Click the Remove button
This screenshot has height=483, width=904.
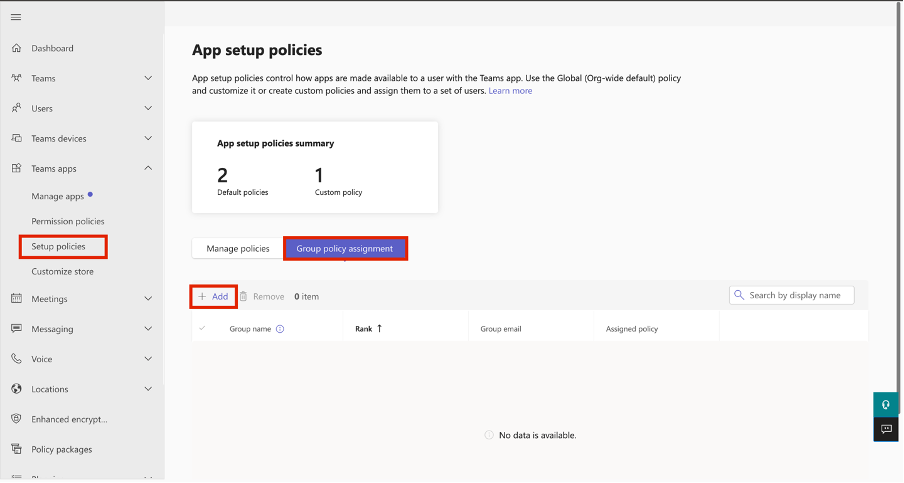262,296
